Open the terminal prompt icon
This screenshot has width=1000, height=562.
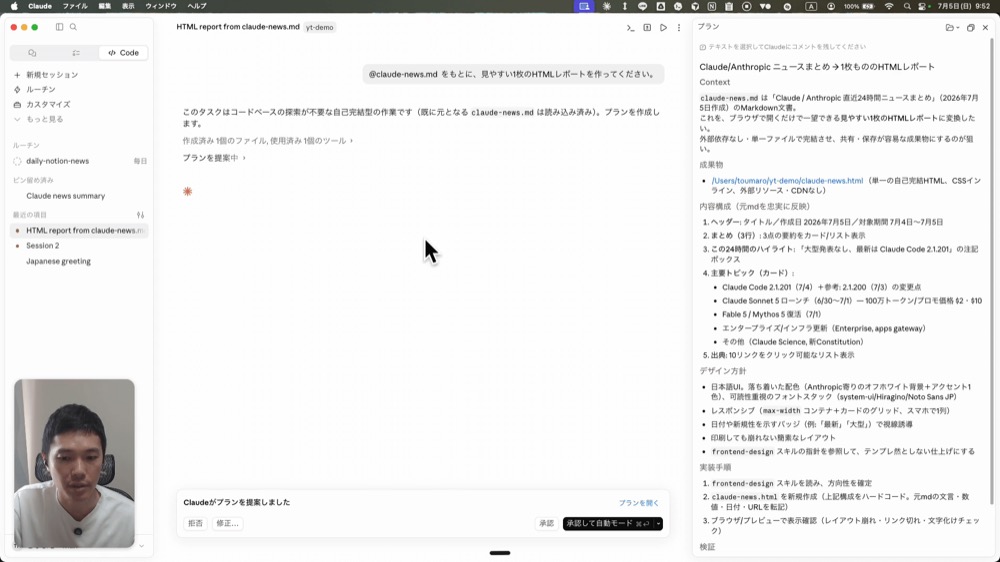point(630,27)
